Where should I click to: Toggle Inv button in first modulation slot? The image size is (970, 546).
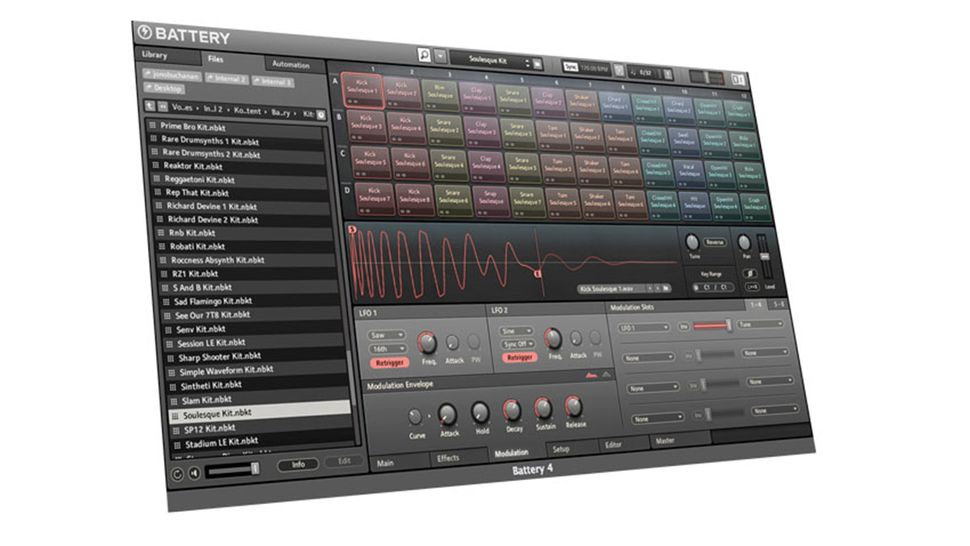coord(684,326)
